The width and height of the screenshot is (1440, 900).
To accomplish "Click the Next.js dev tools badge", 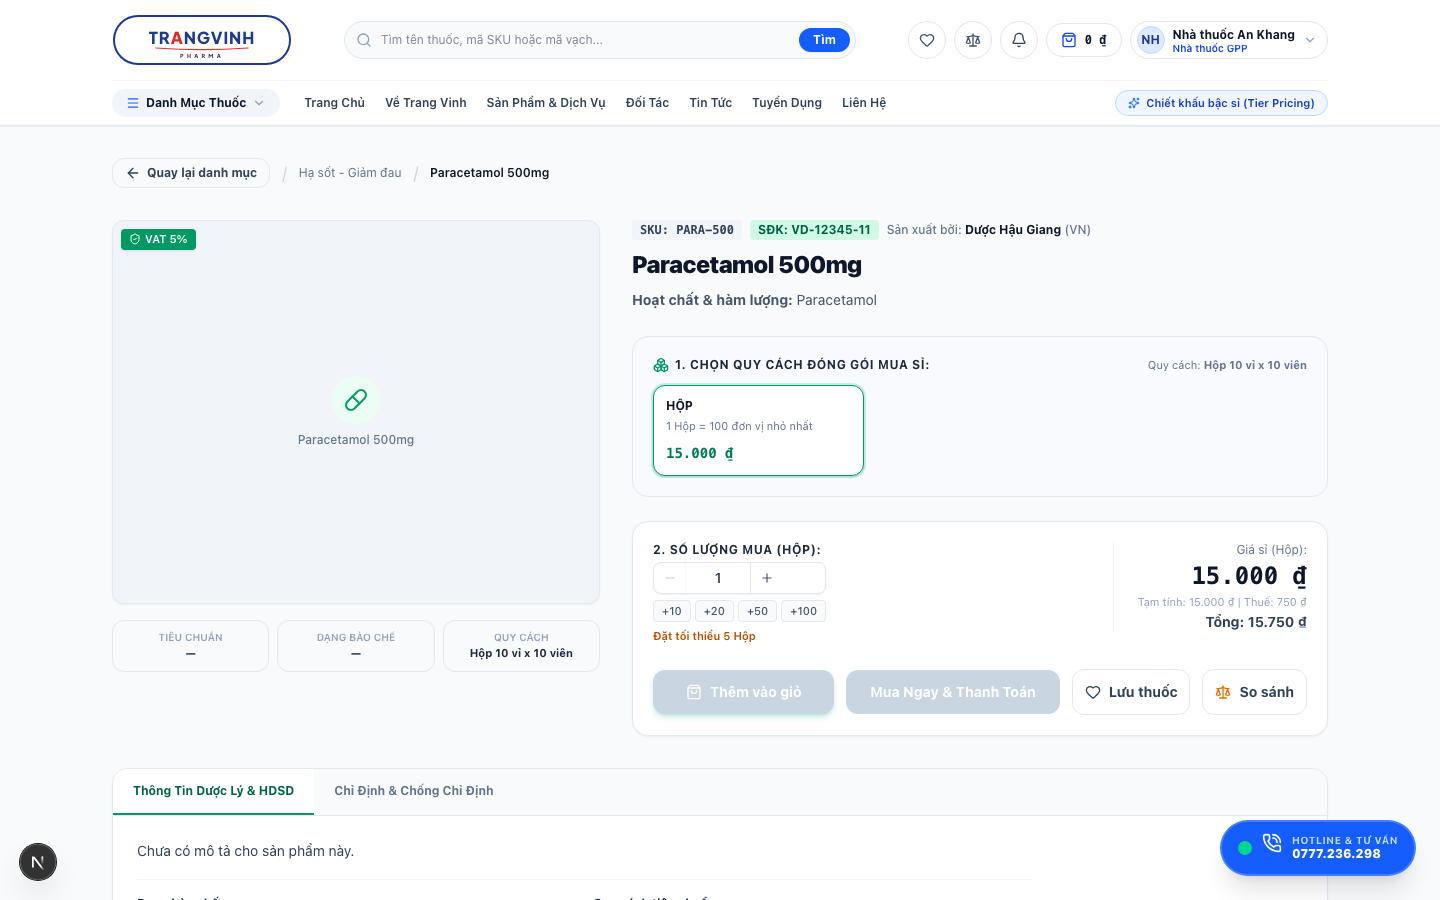I will (x=38, y=862).
